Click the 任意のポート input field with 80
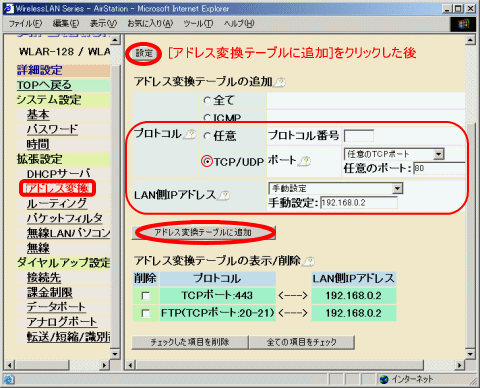 (439, 168)
